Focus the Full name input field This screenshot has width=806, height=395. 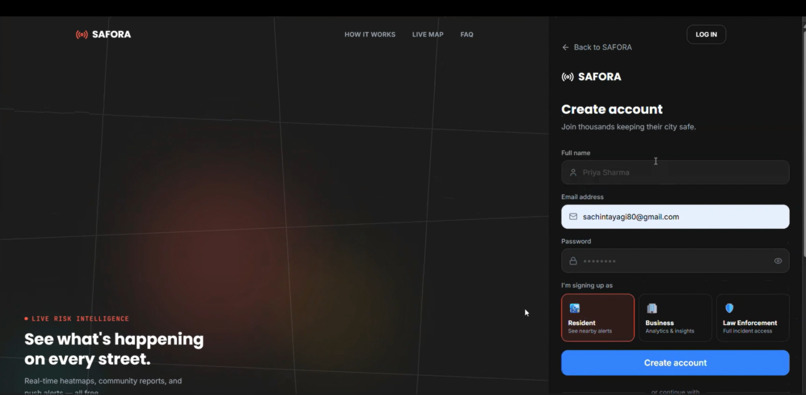point(675,172)
